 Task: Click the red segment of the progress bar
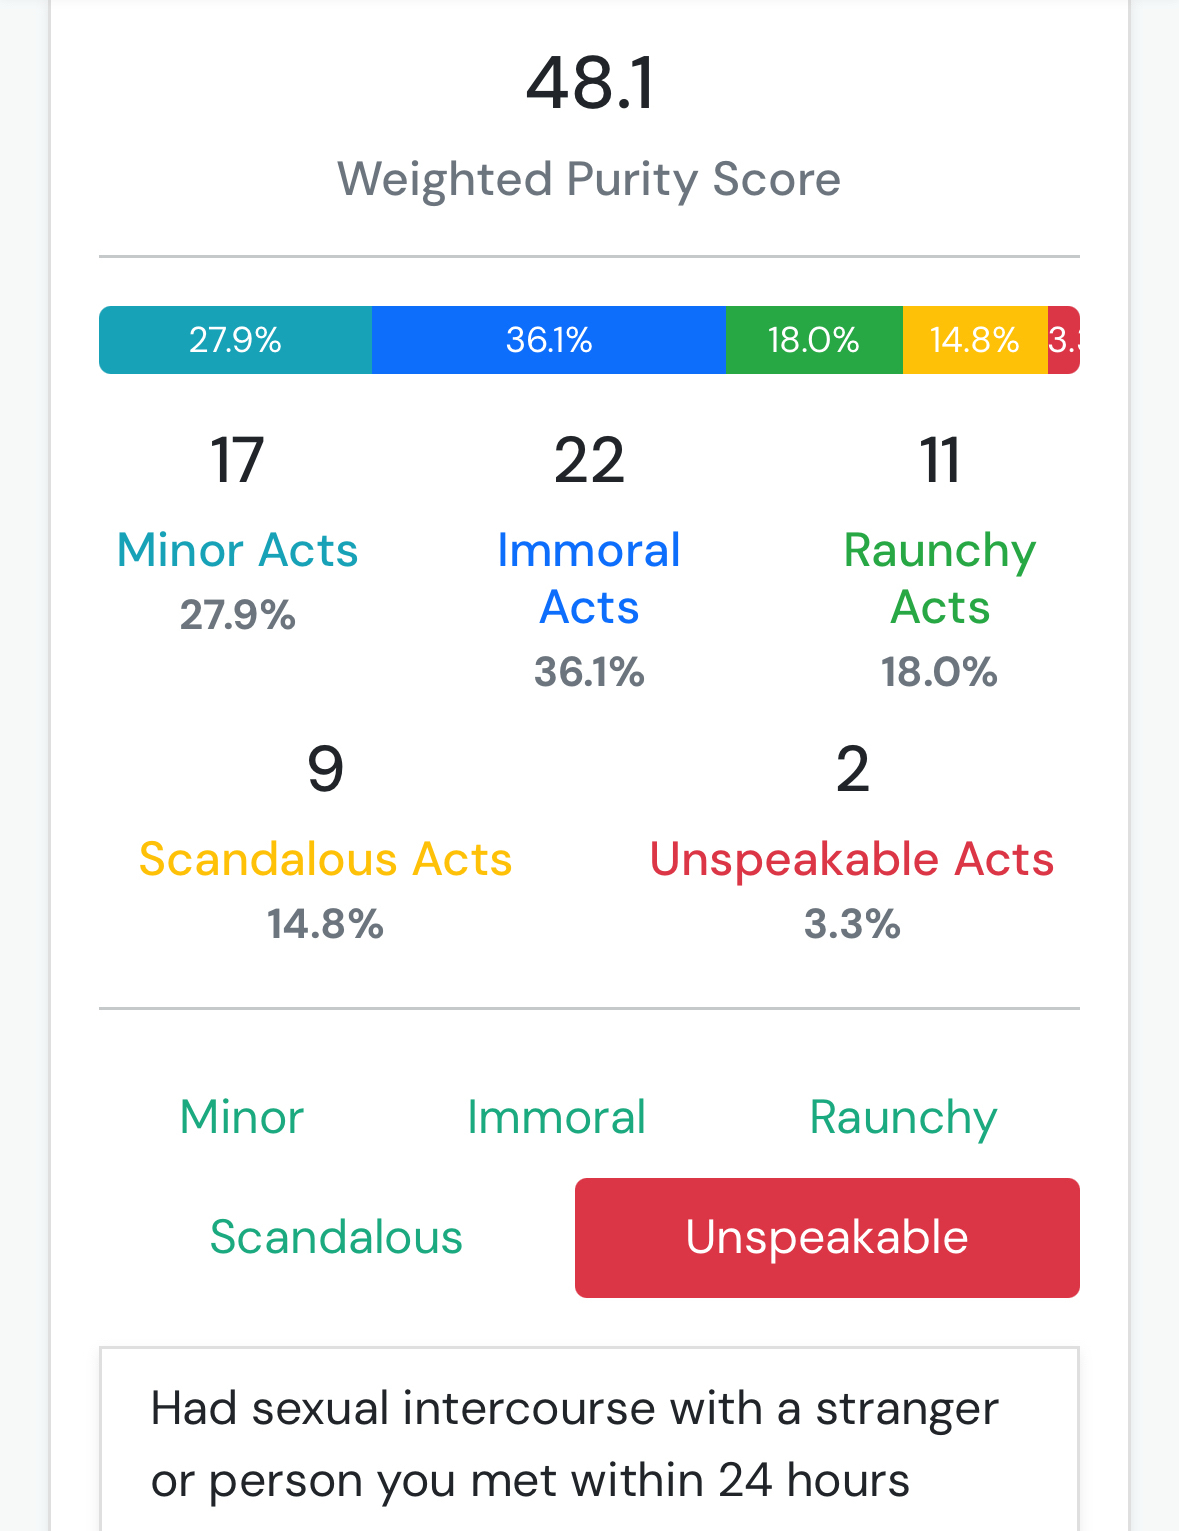click(x=1063, y=340)
